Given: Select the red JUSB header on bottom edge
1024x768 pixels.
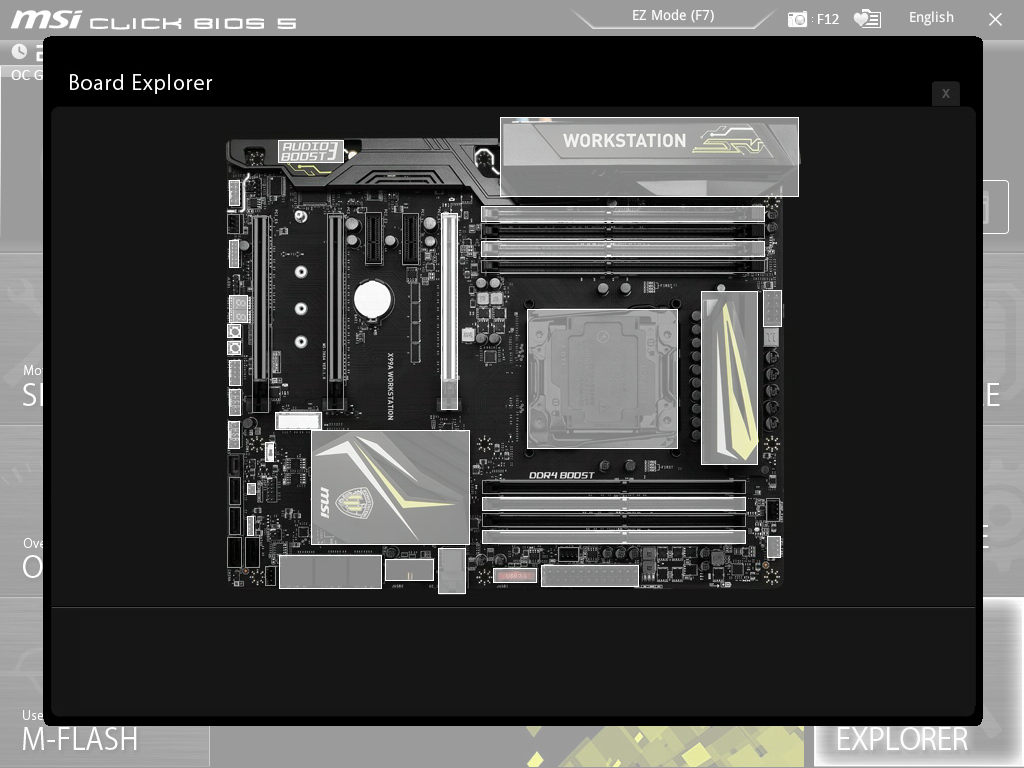Looking at the screenshot, I should pyautogui.click(x=515, y=575).
